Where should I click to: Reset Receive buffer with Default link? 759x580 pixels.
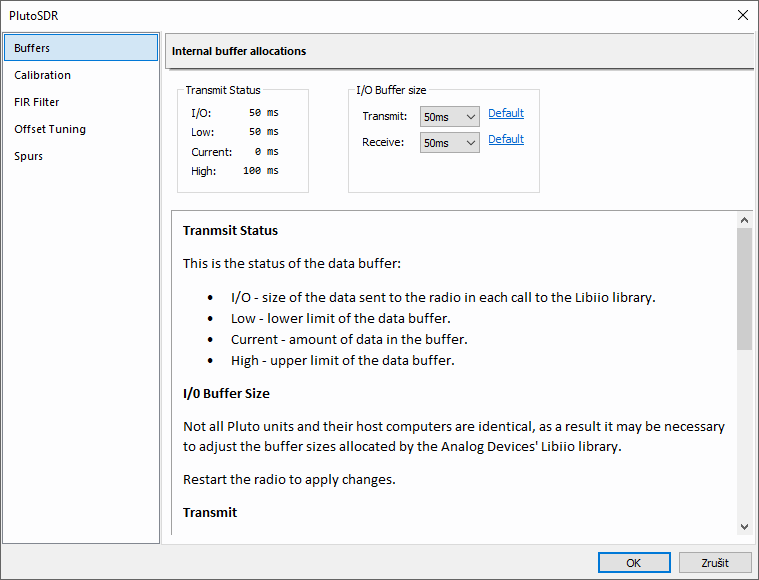tap(506, 140)
